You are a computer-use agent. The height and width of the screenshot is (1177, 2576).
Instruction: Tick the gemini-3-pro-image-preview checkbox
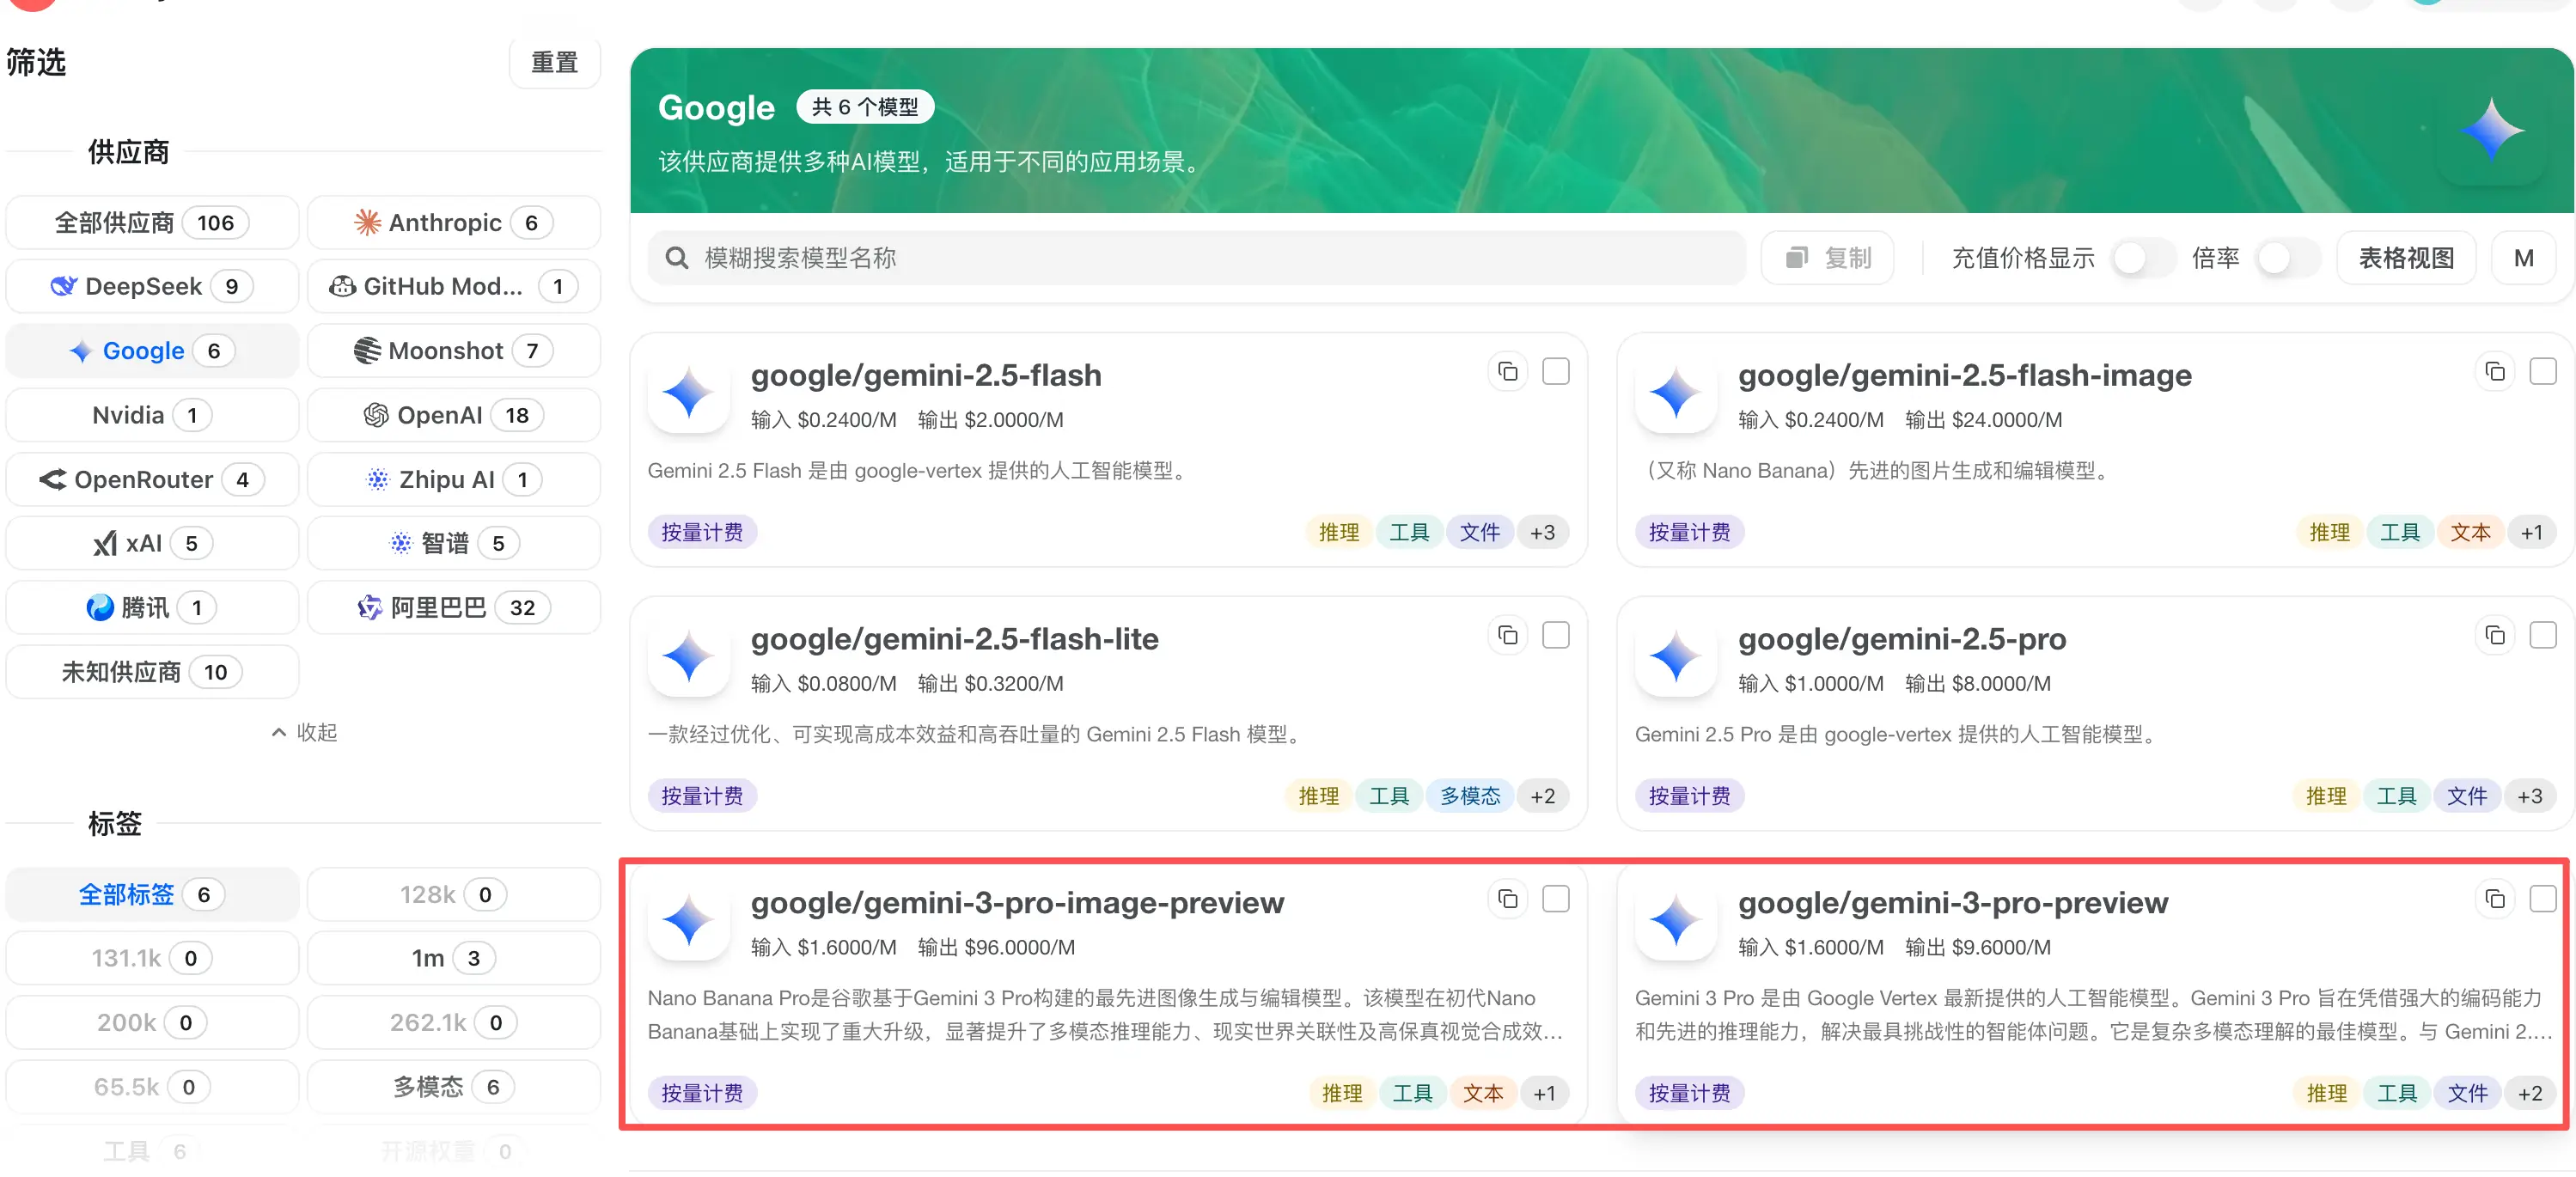(1555, 900)
